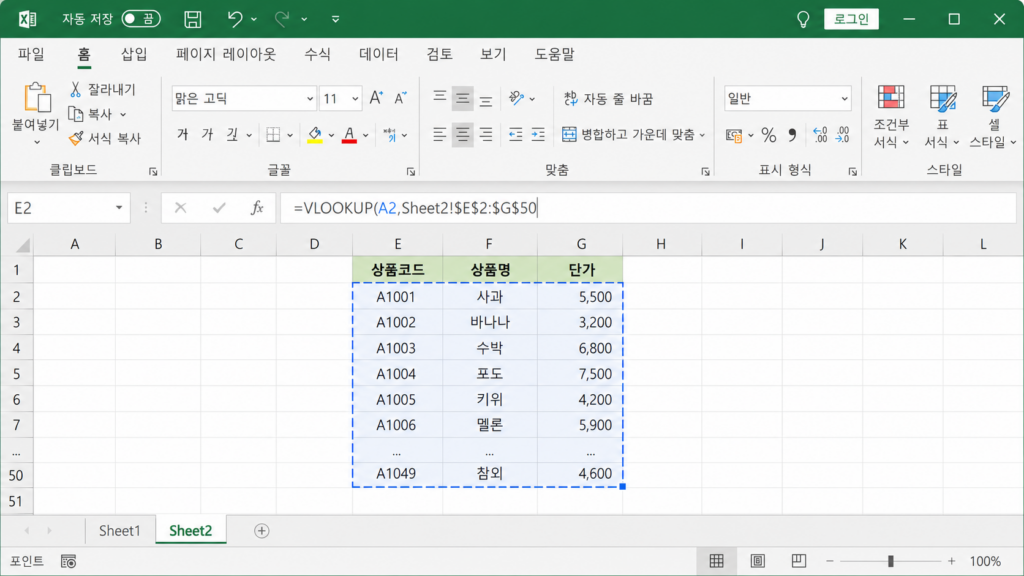Open conditional formatting (조건부 서식)
Image resolution: width=1024 pixels, height=576 pixels.
point(891,117)
